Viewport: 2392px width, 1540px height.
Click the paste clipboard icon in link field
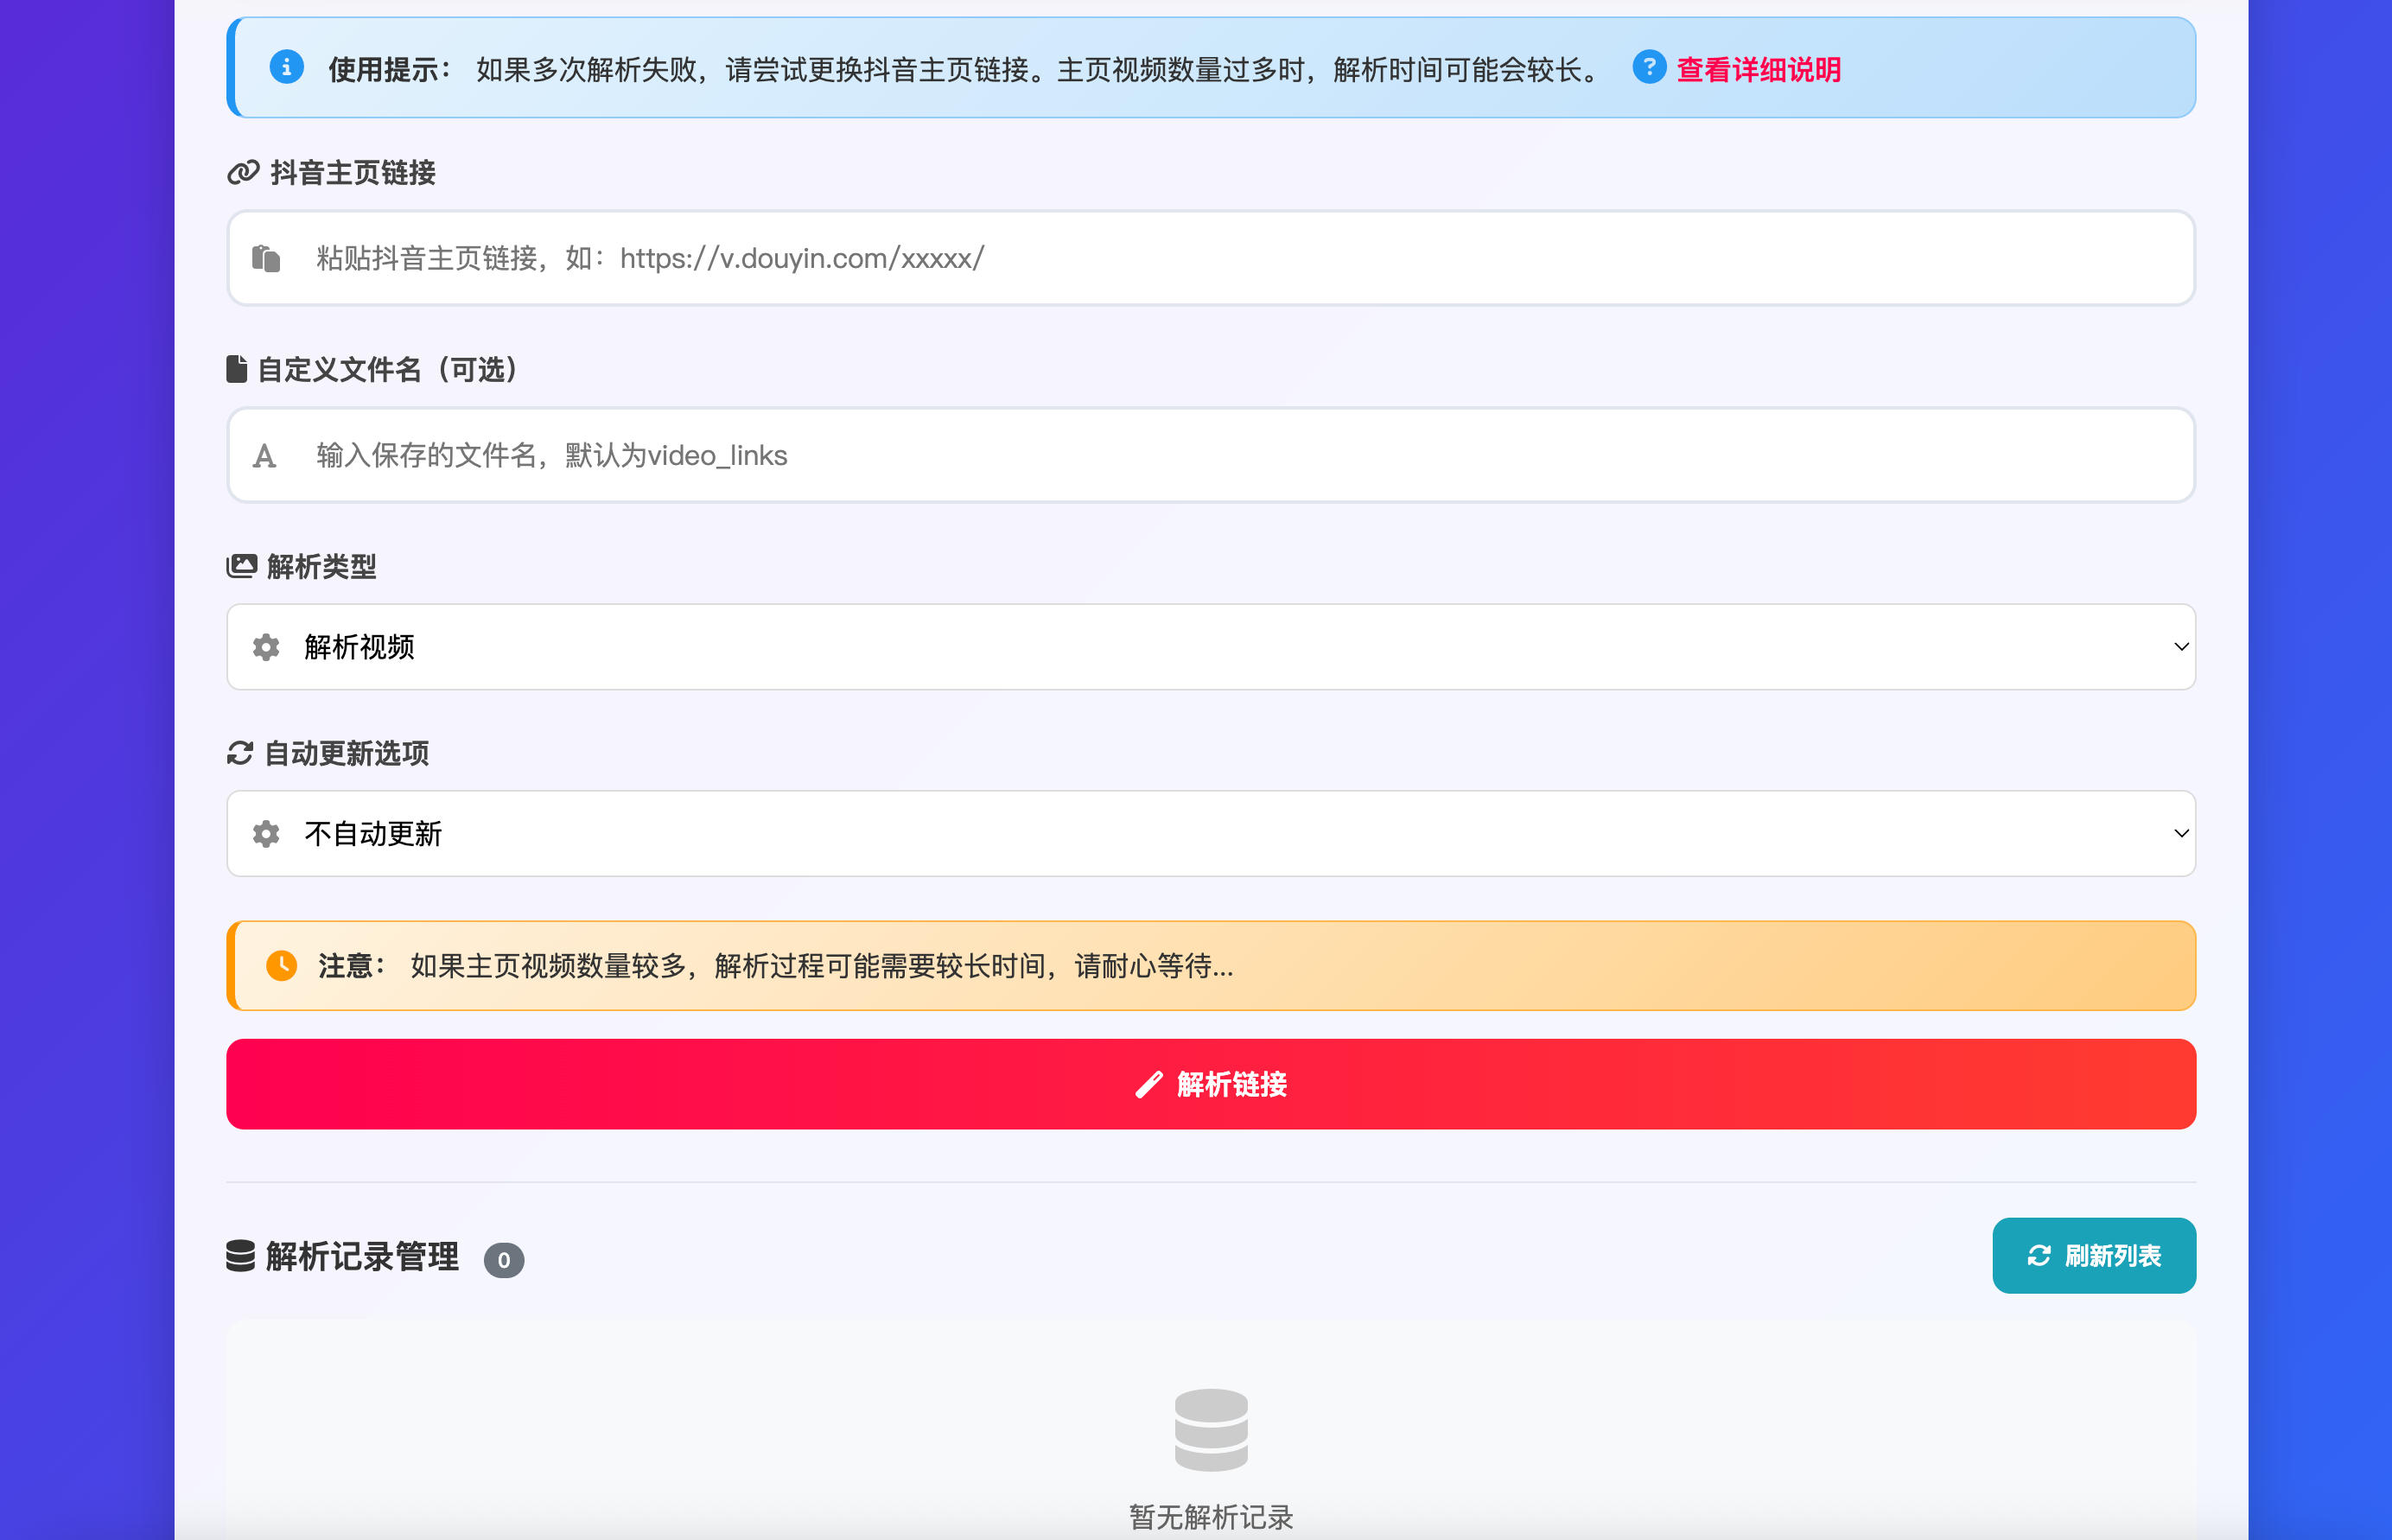[266, 258]
